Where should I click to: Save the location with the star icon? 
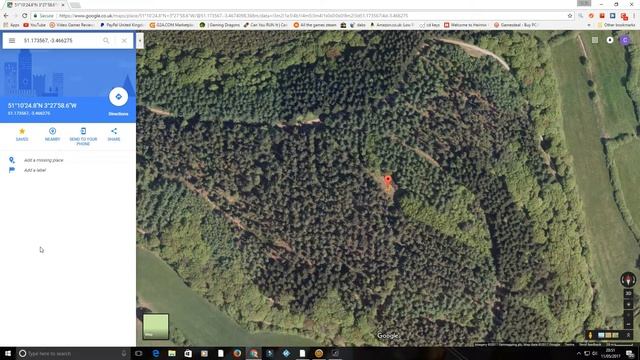pyautogui.click(x=22, y=134)
